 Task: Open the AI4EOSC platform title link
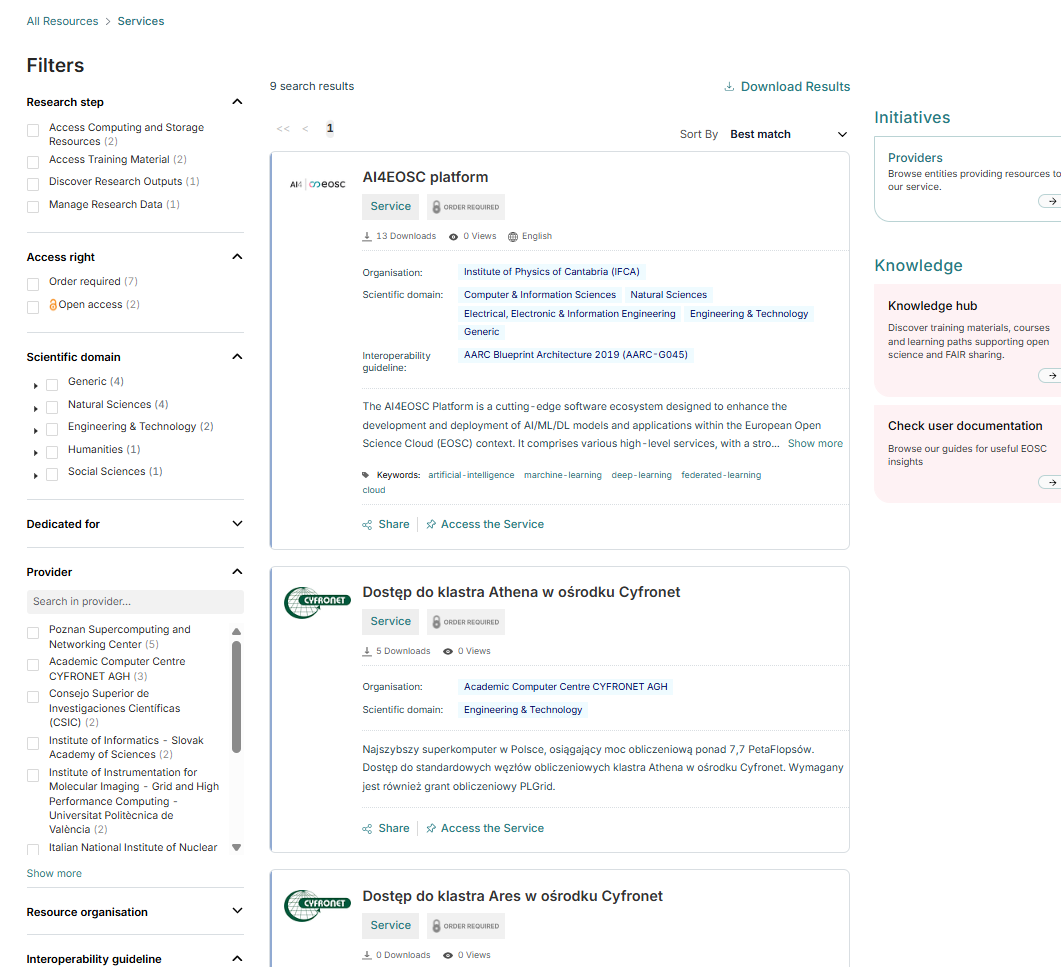(x=425, y=177)
